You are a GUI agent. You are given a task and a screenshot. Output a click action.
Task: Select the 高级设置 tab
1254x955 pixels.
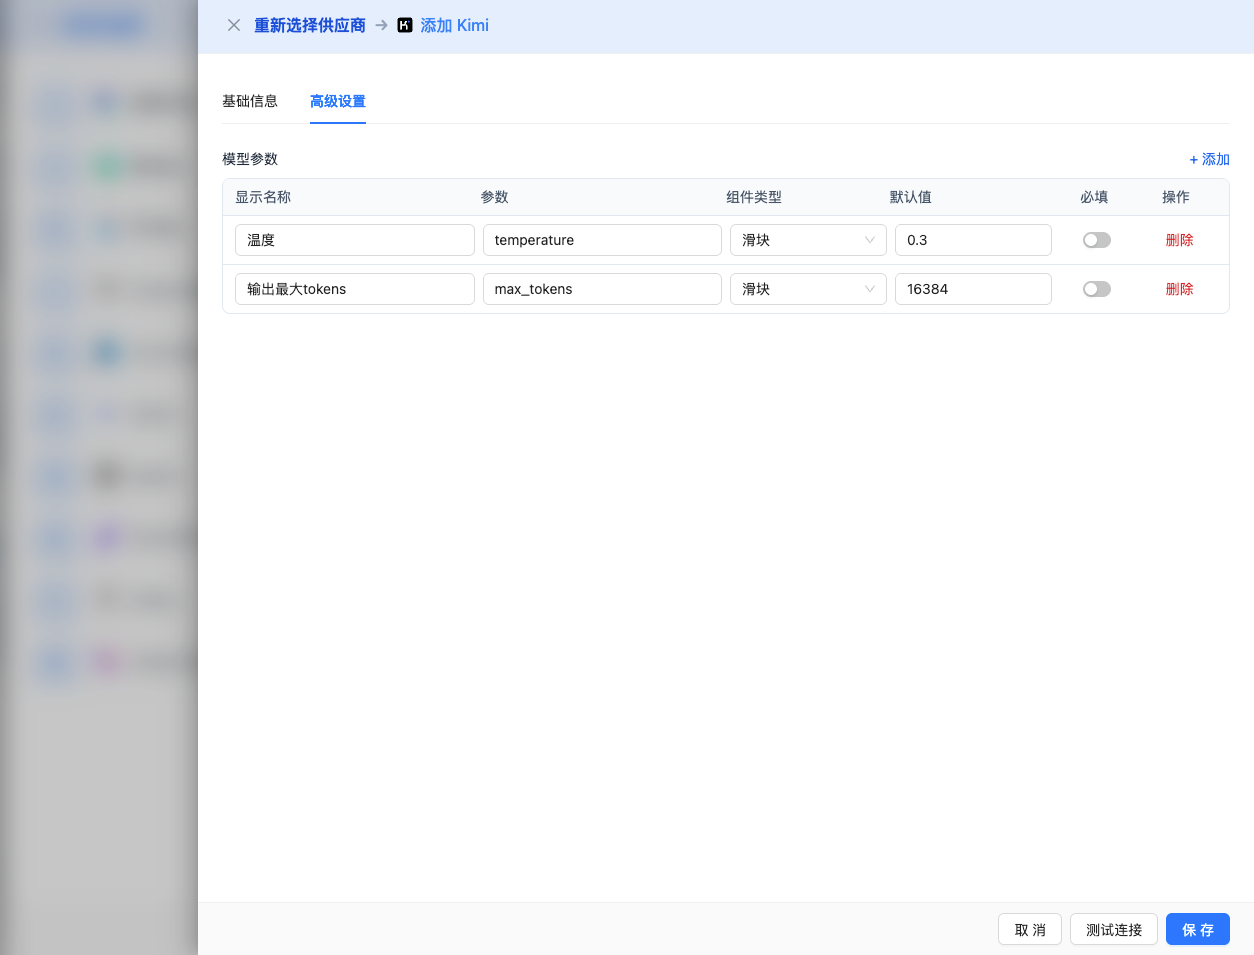click(338, 101)
